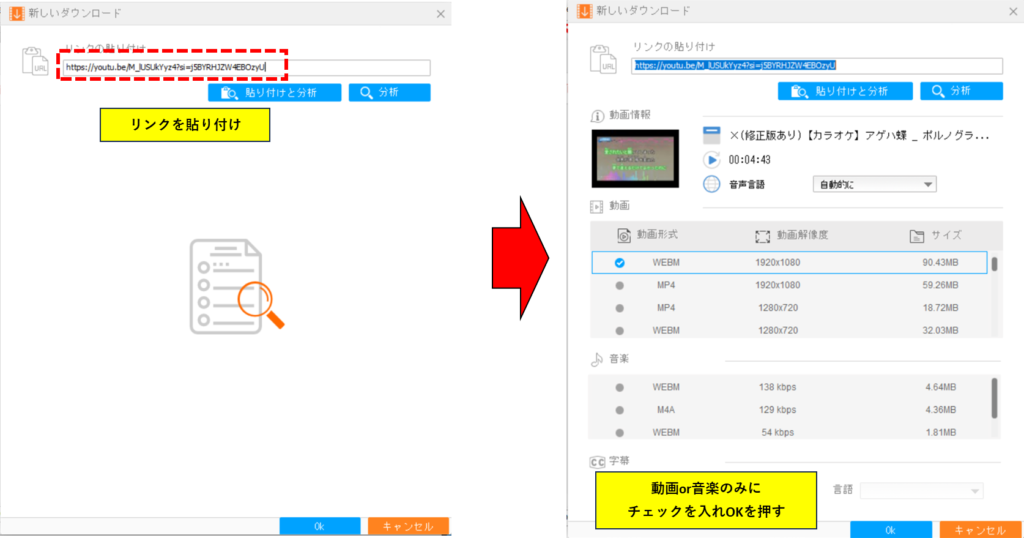Open the subtitle 言語 dropdown
Image resolution: width=1024 pixels, height=538 pixels.
[921, 491]
